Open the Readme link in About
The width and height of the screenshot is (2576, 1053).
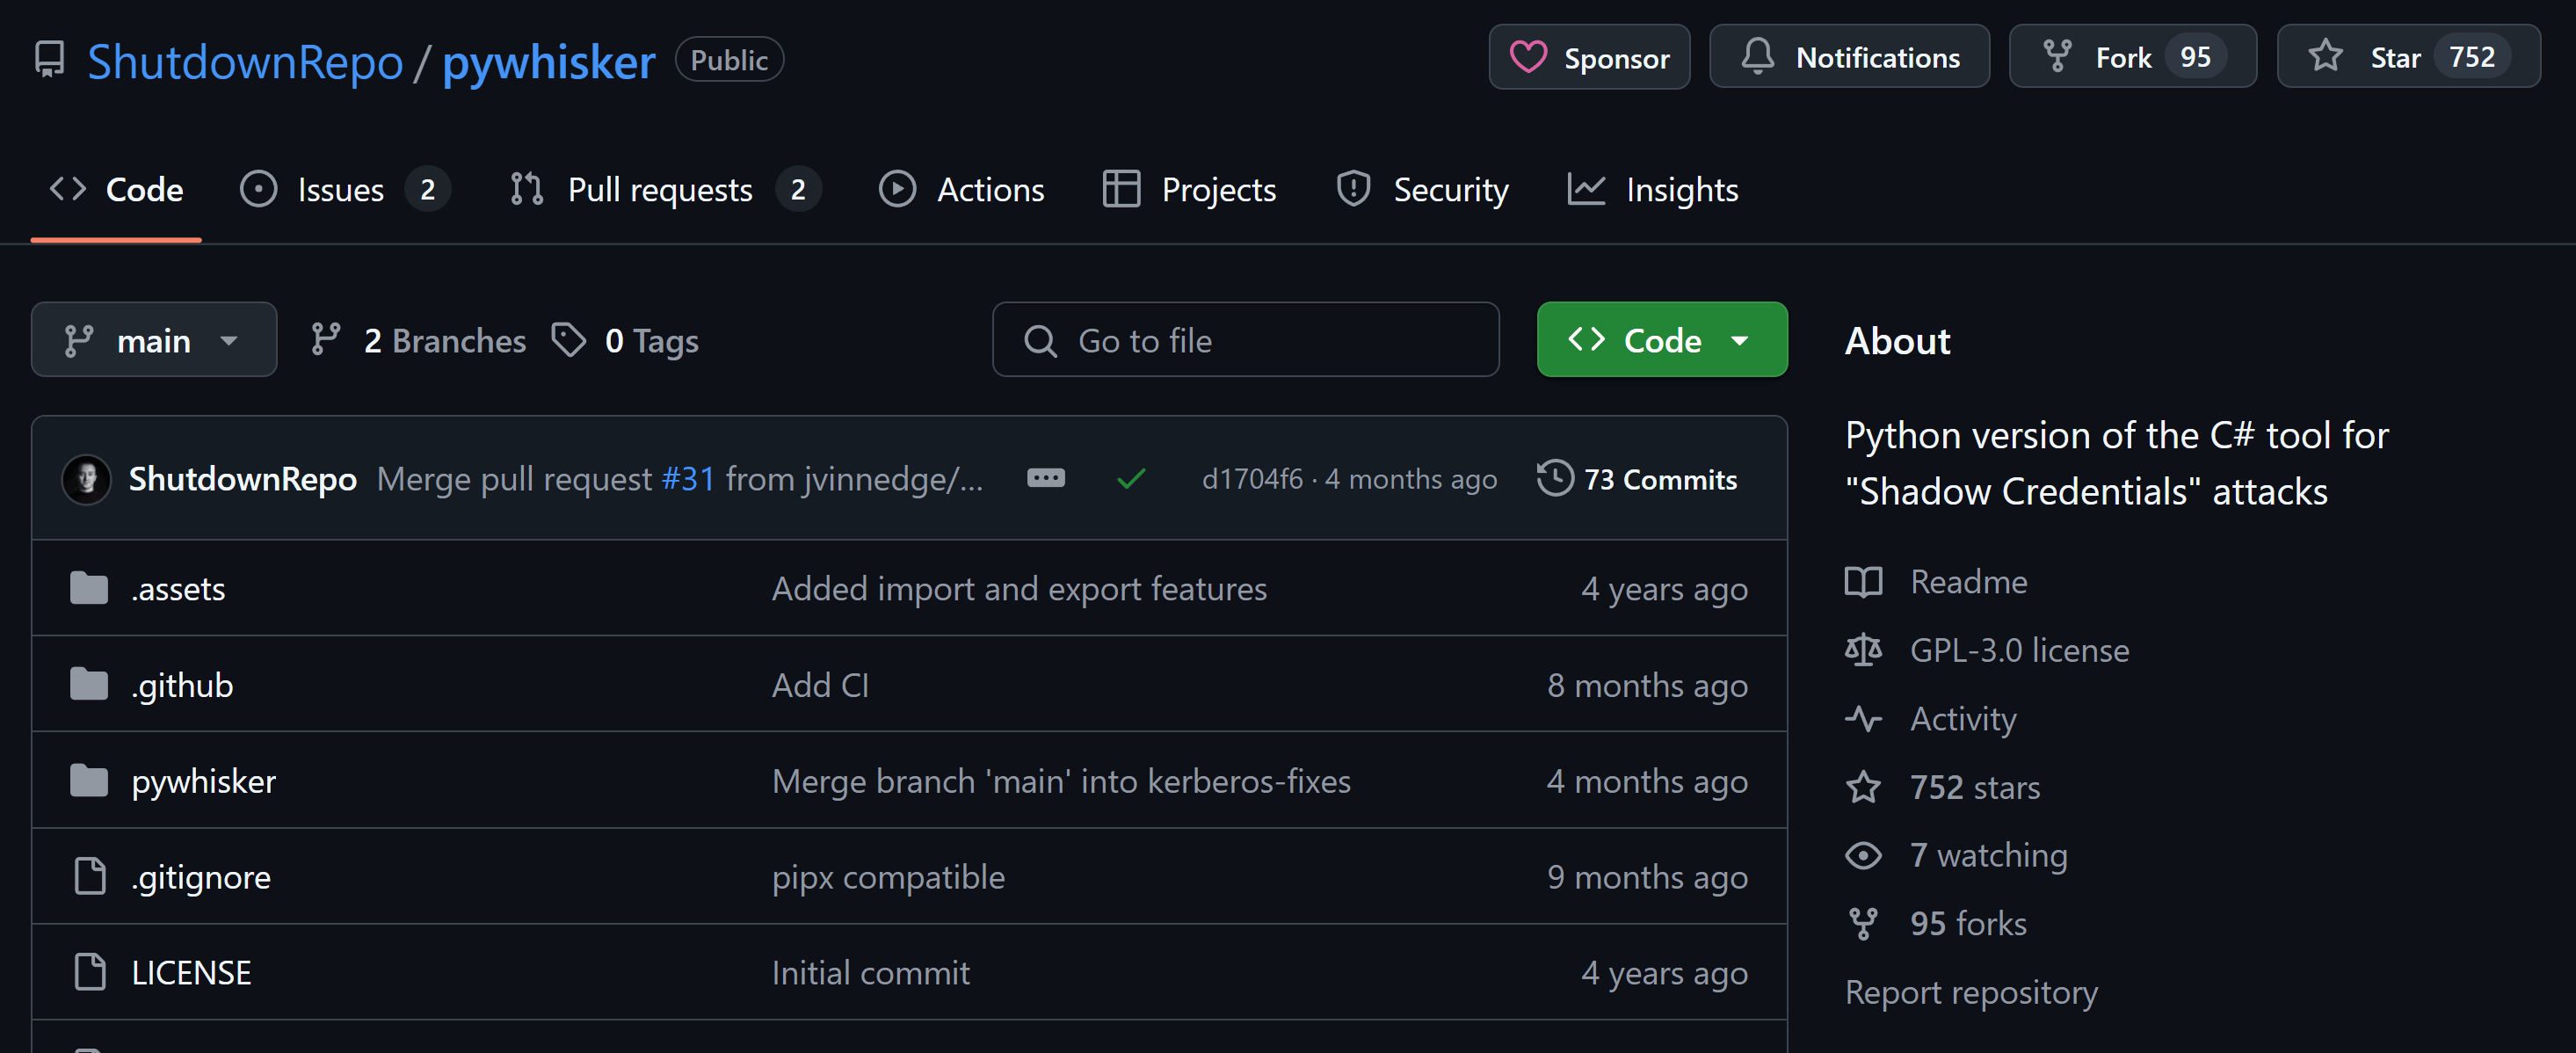pyautogui.click(x=1968, y=581)
